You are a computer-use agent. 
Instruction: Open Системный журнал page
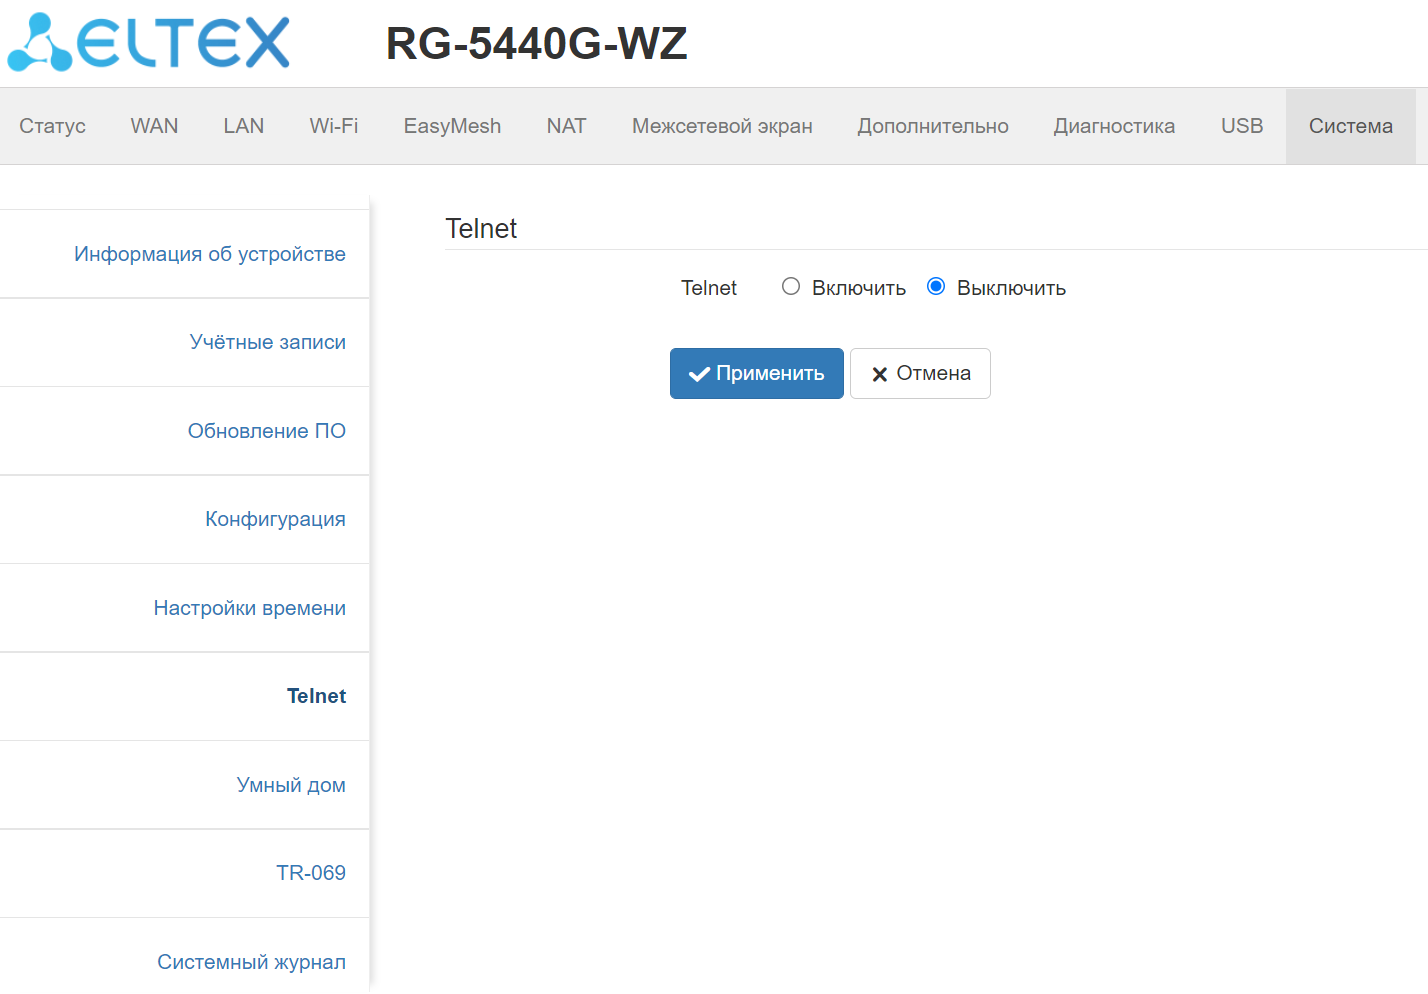(251, 962)
